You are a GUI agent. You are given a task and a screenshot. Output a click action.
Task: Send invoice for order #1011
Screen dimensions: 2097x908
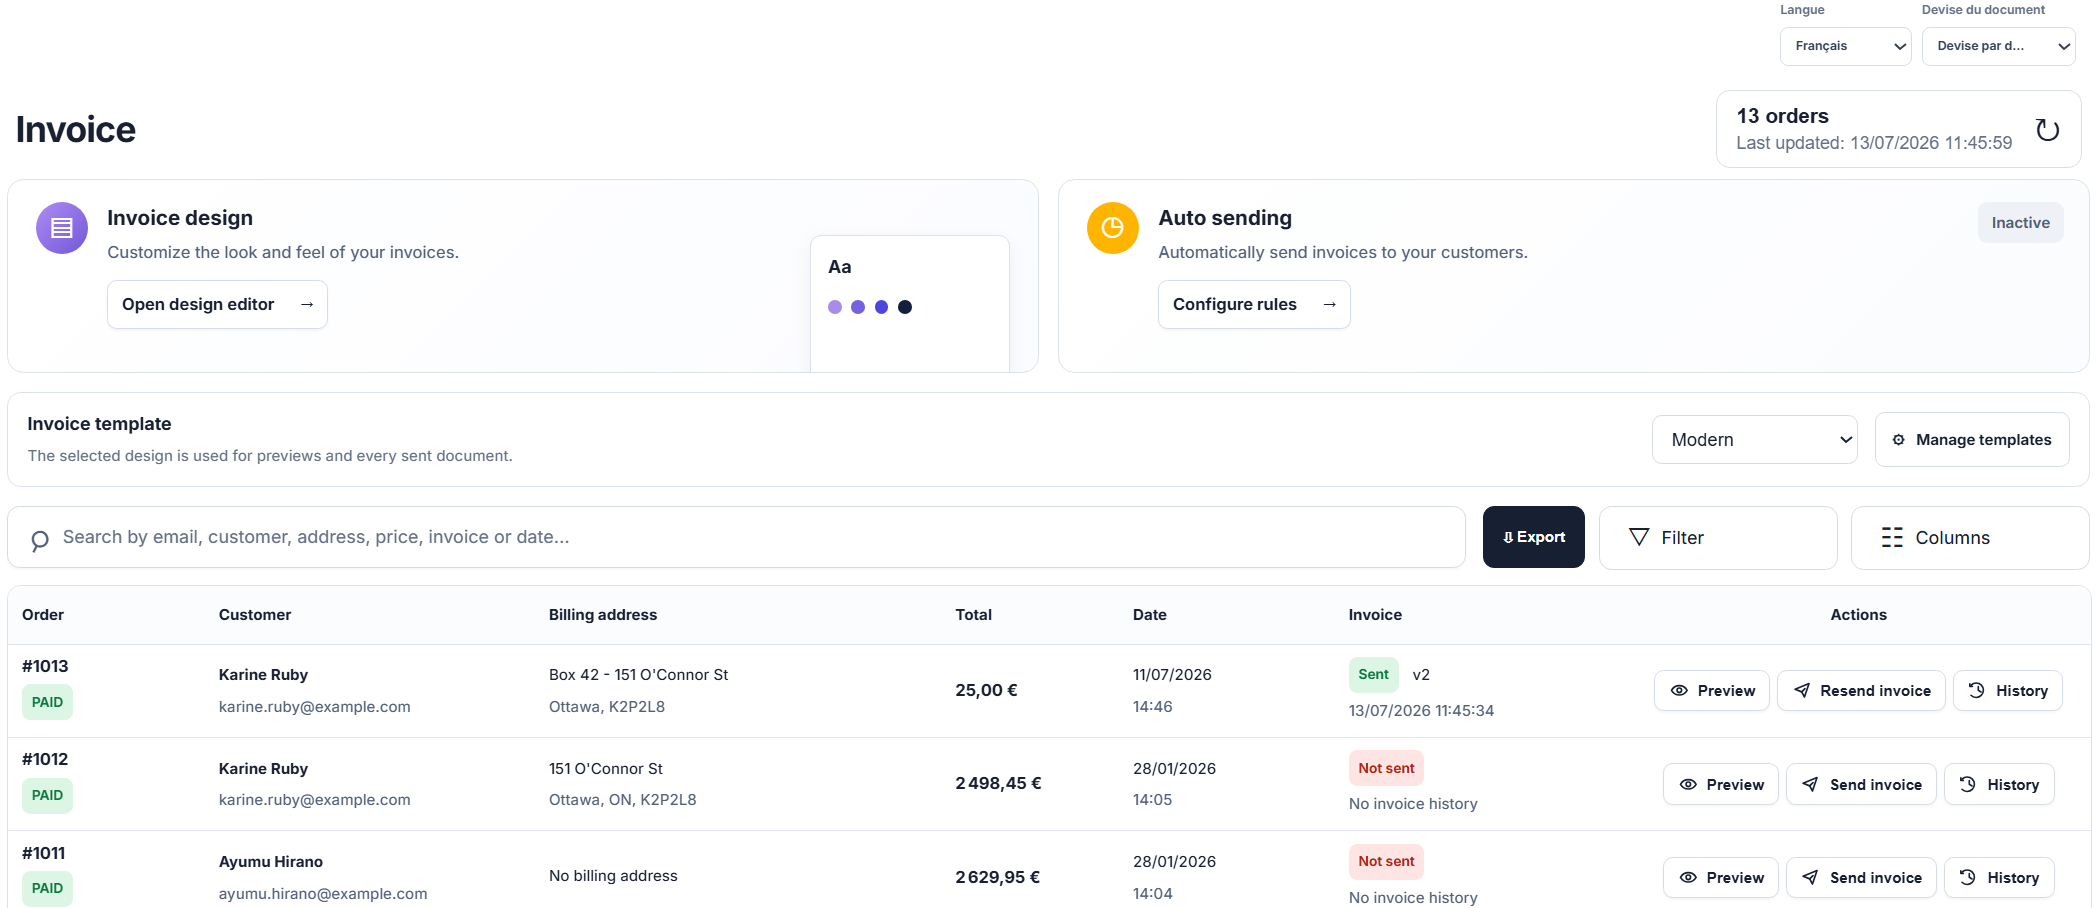pos(1861,878)
